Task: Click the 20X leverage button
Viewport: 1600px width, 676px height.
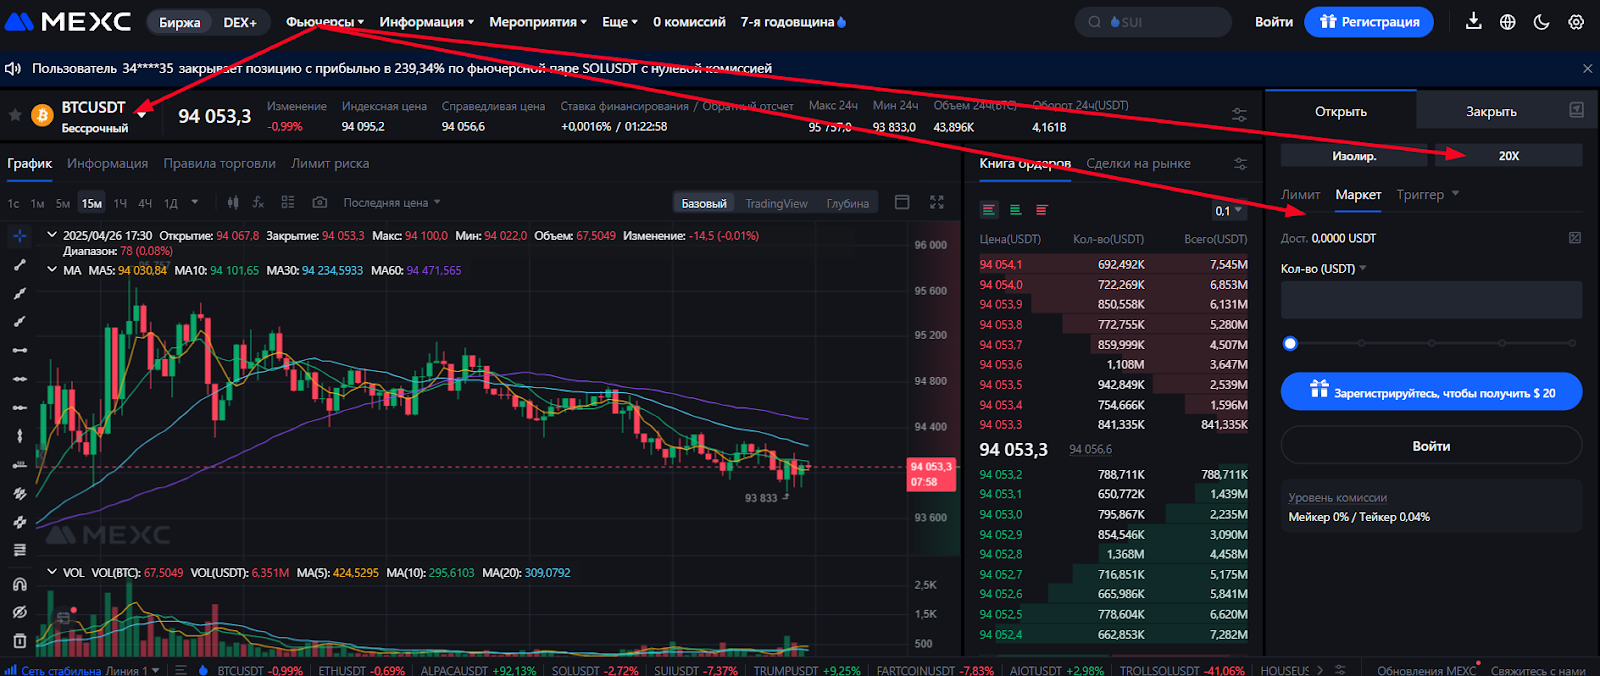Action: tap(1509, 156)
